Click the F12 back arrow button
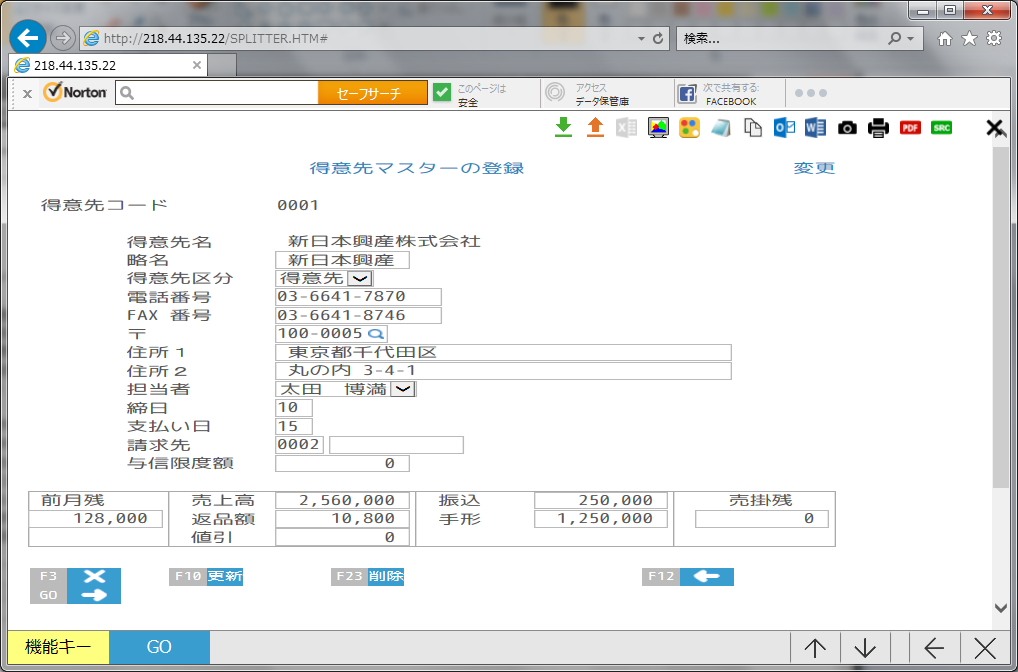Viewport: 1018px width, 672px height. pyautogui.click(x=706, y=577)
